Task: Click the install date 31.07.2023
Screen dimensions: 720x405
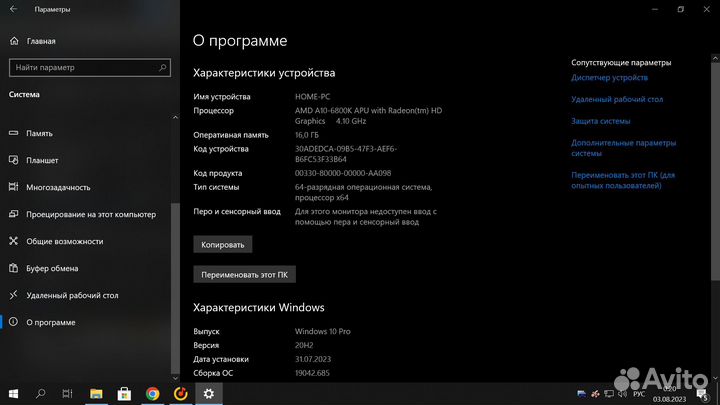Action: 313,359
